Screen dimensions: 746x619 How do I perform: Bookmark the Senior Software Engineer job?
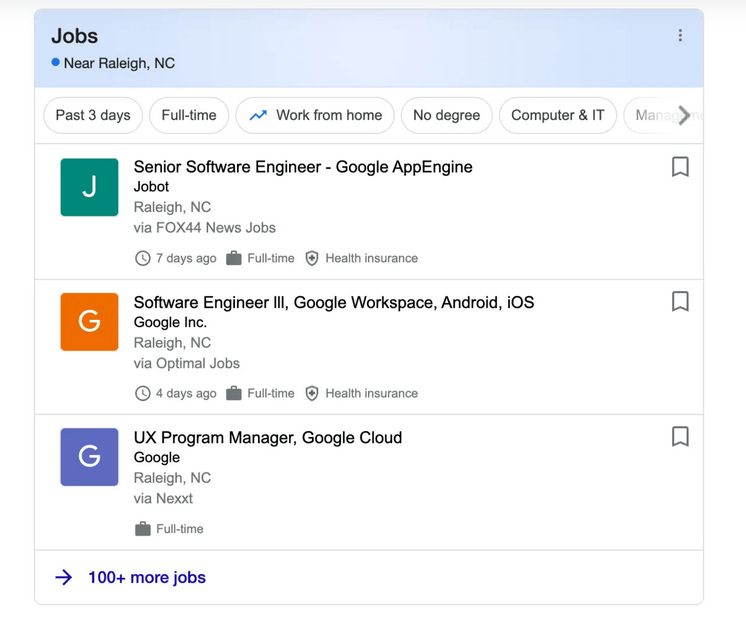pos(680,167)
